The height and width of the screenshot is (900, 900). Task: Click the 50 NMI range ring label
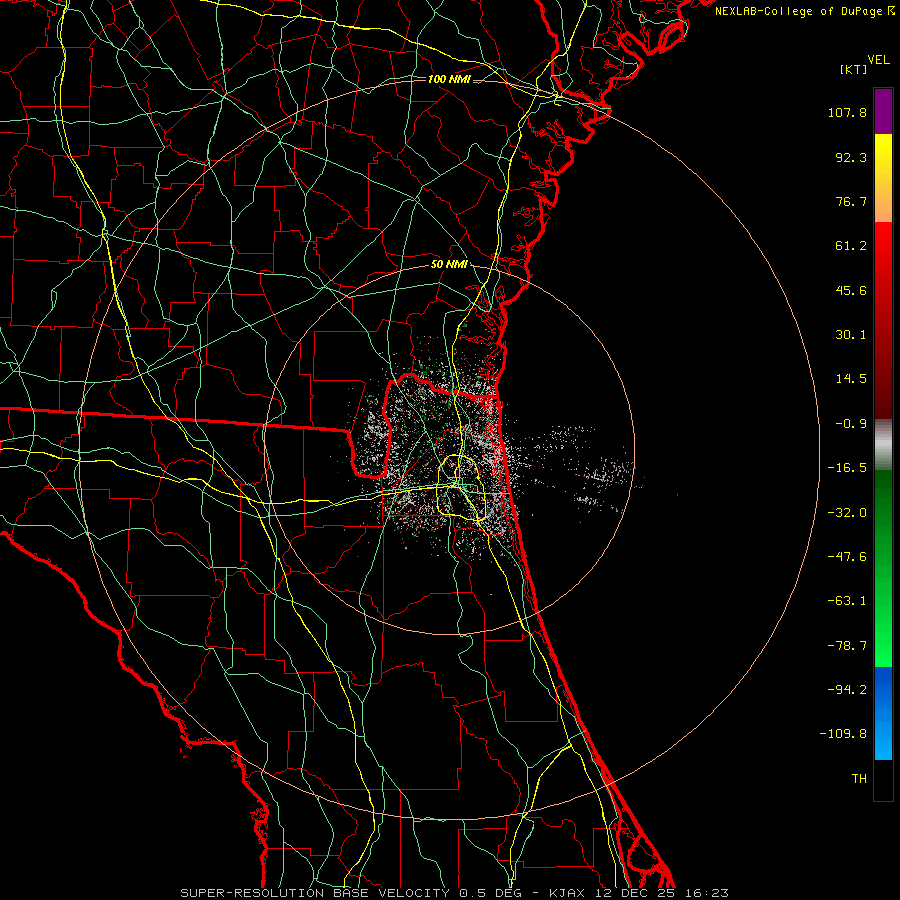pos(449,265)
